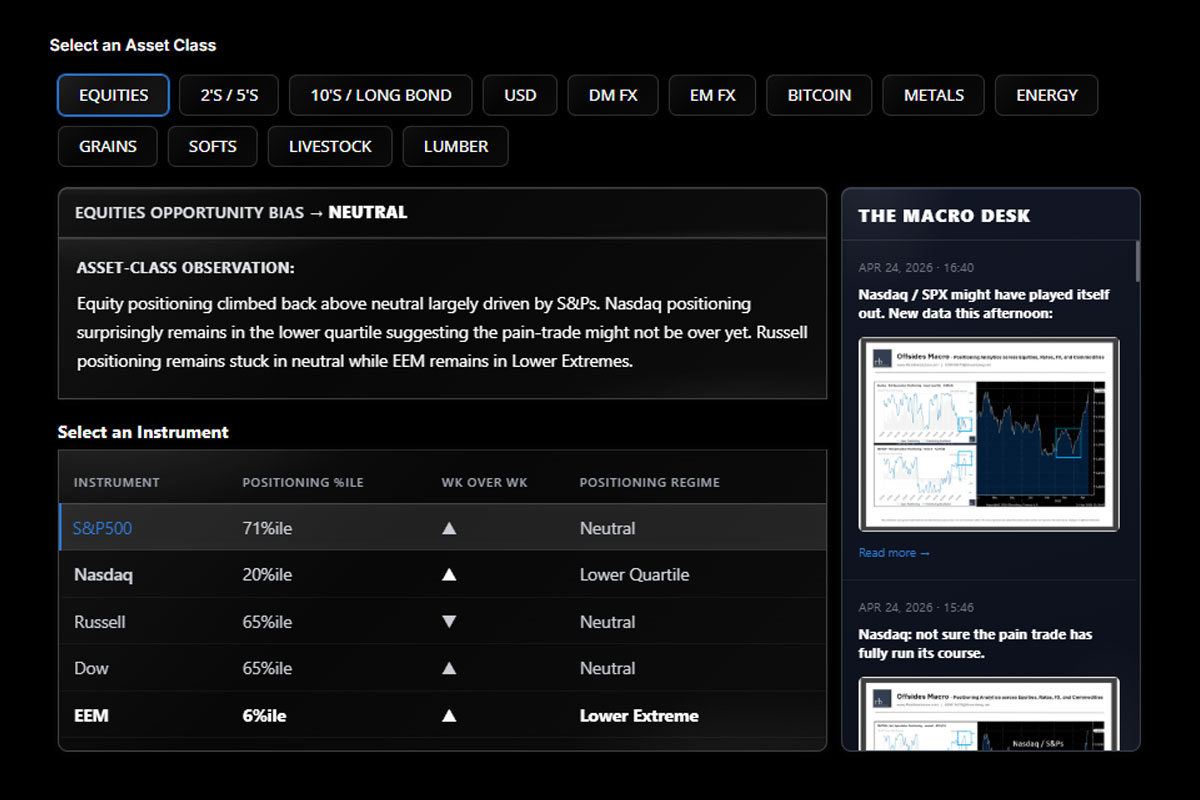1200x800 pixels.
Task: Click the Nasdaq up arrow indicator
Action: 449,575
